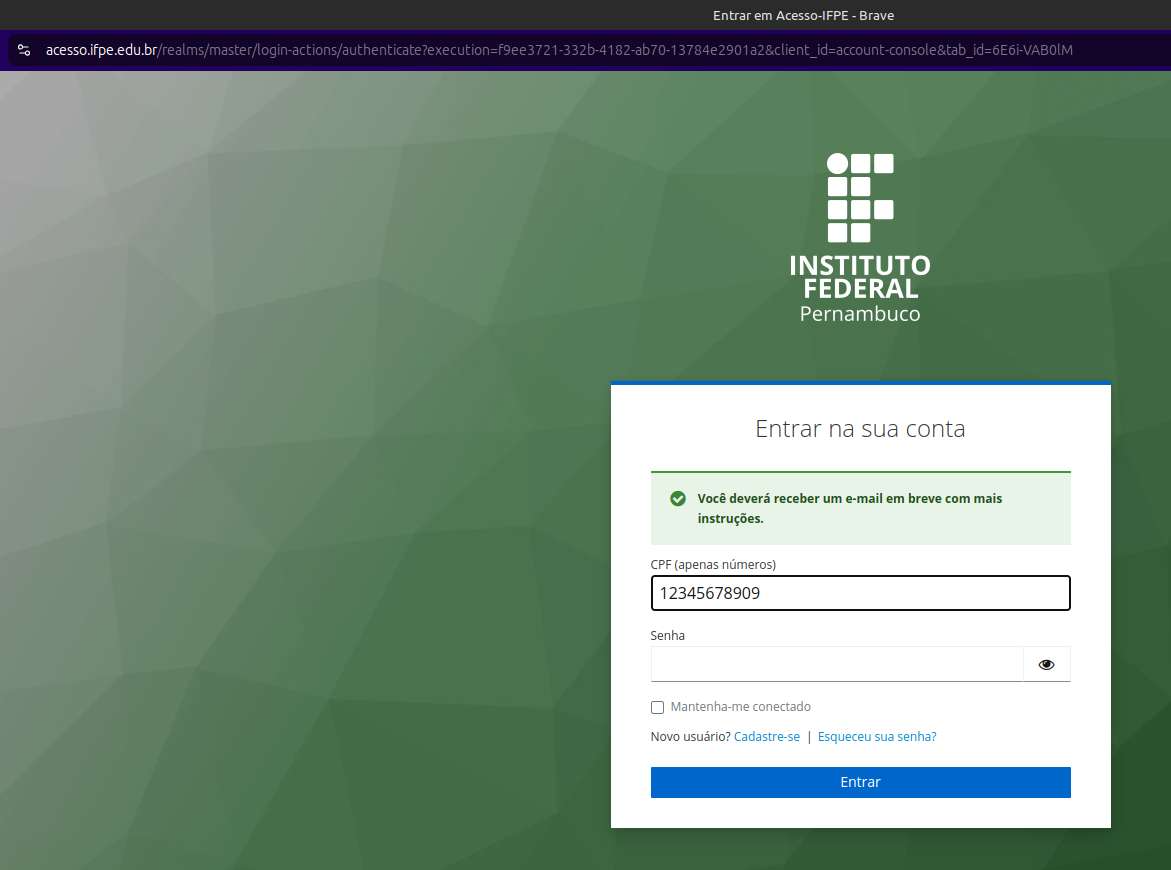Click the green success checkmark icon

pos(678,498)
